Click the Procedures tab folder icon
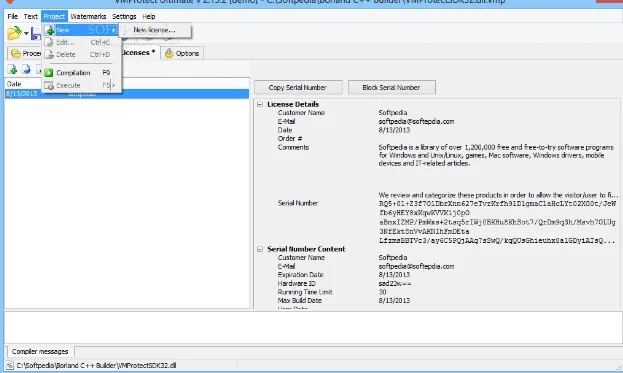Screen dimensions: 623x373 15,53
